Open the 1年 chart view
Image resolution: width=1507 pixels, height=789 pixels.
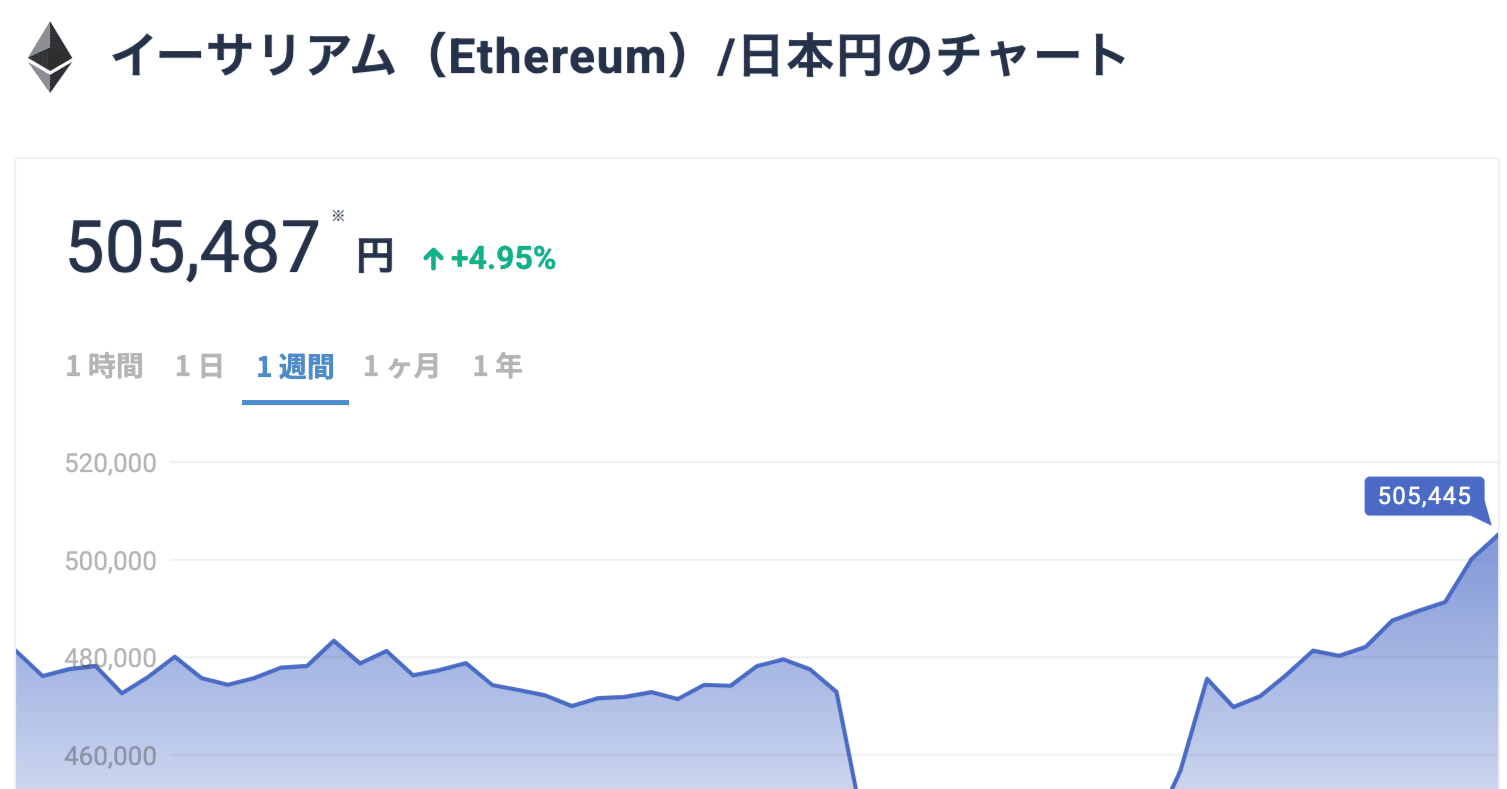[x=496, y=366]
